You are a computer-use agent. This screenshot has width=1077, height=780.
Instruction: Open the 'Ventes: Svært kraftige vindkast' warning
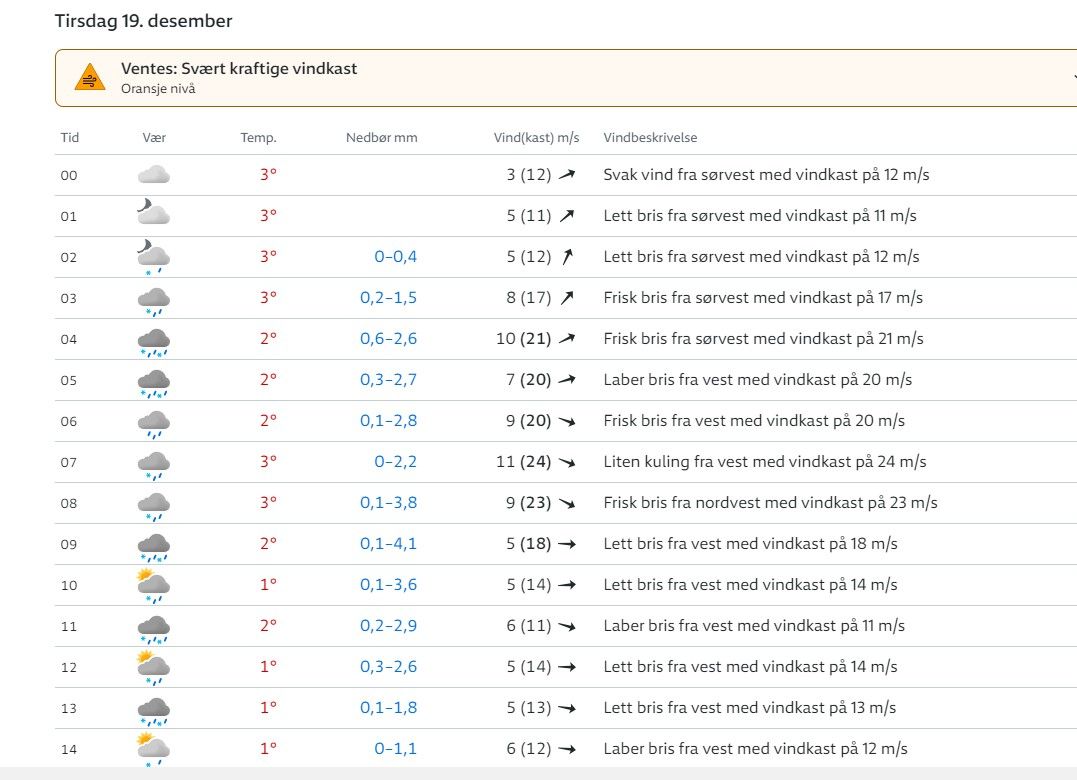point(239,69)
